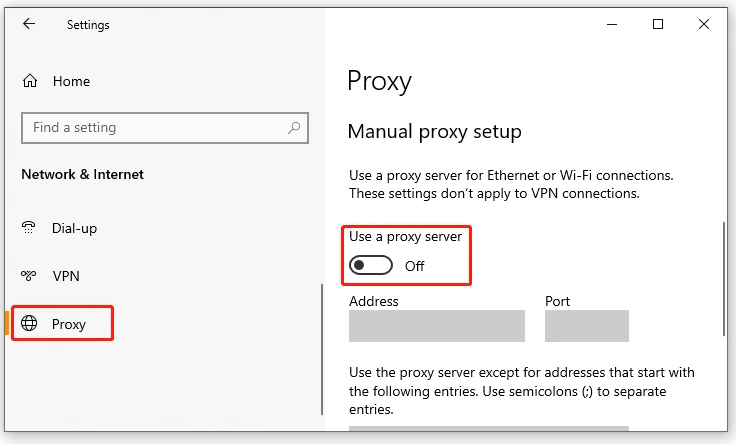Click the Dial-up connection icon
The width and height of the screenshot is (736, 444).
30,228
